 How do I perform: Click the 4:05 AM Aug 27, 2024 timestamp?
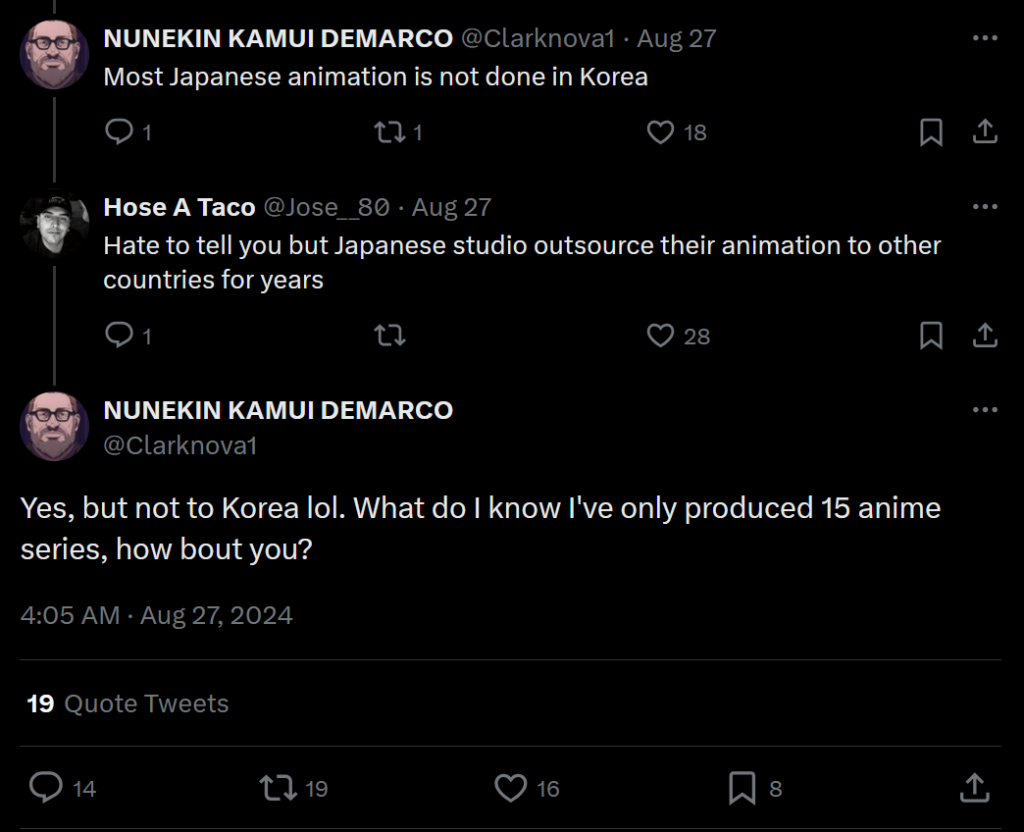coord(156,614)
